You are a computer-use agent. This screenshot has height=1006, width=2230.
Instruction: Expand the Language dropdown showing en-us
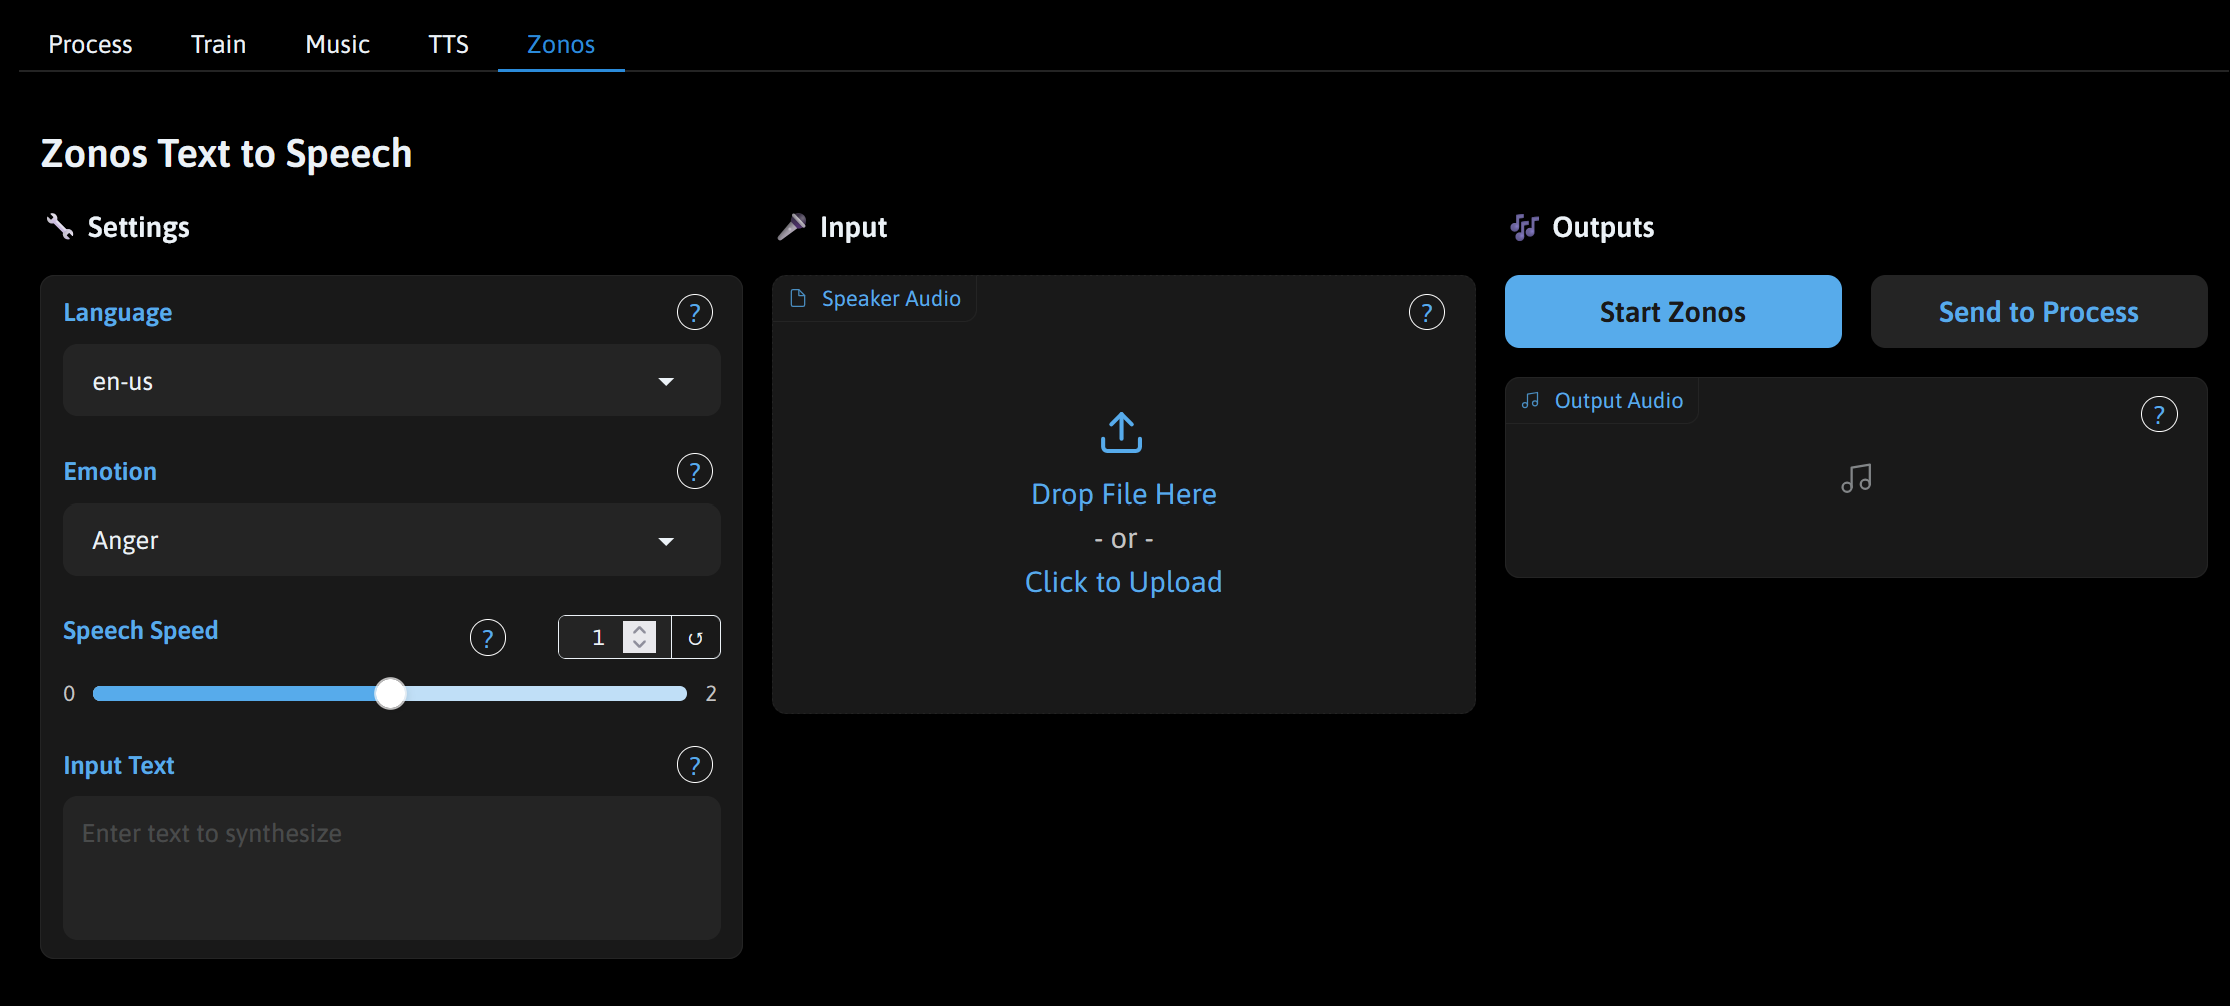(392, 381)
